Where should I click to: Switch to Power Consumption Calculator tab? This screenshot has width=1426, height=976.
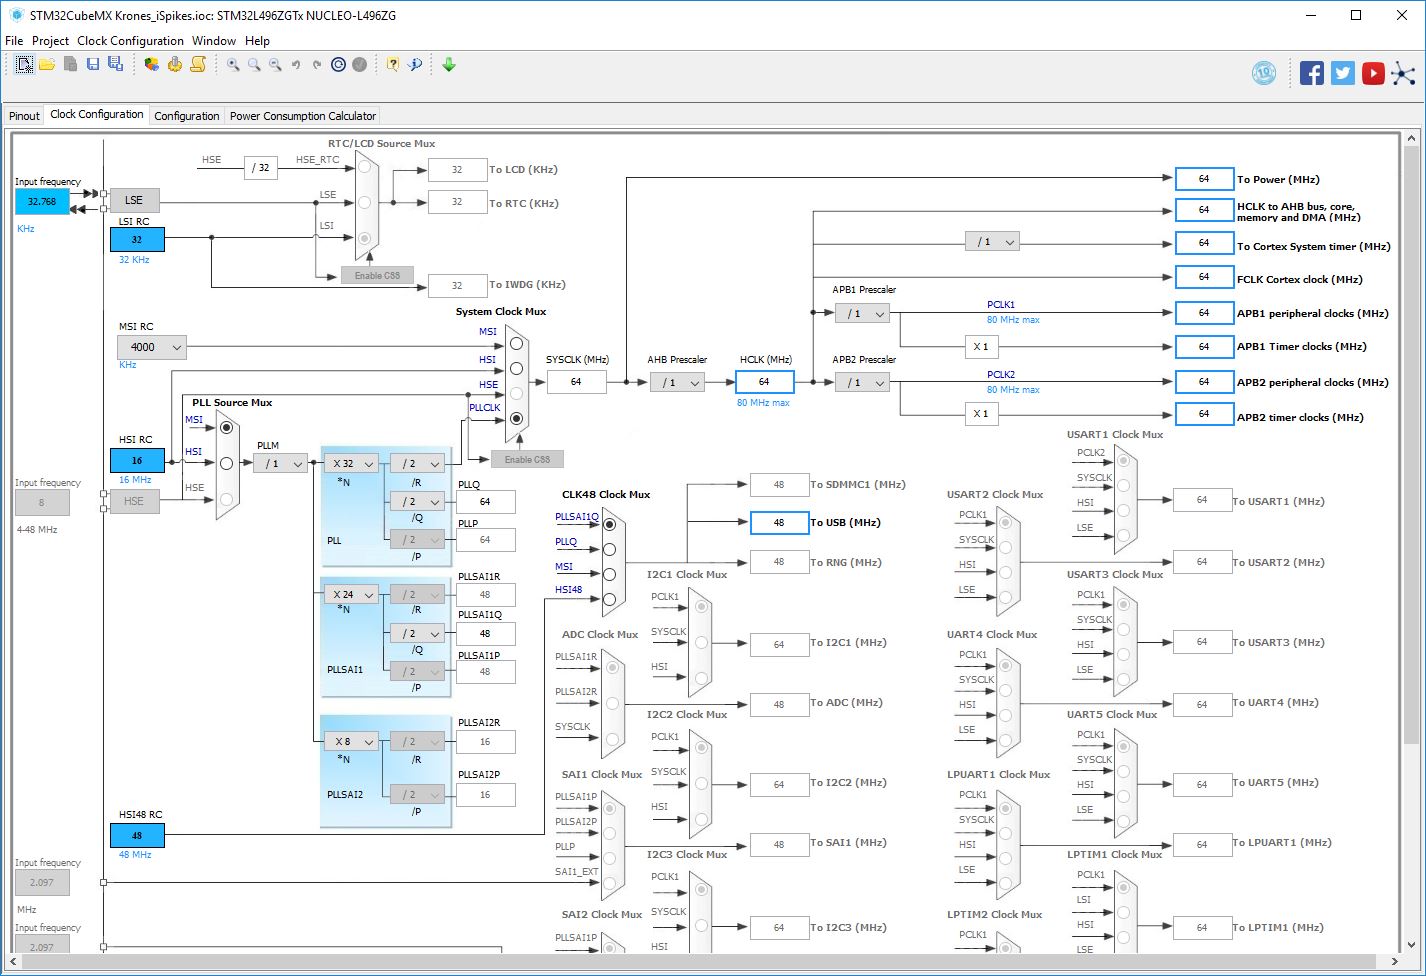302,116
